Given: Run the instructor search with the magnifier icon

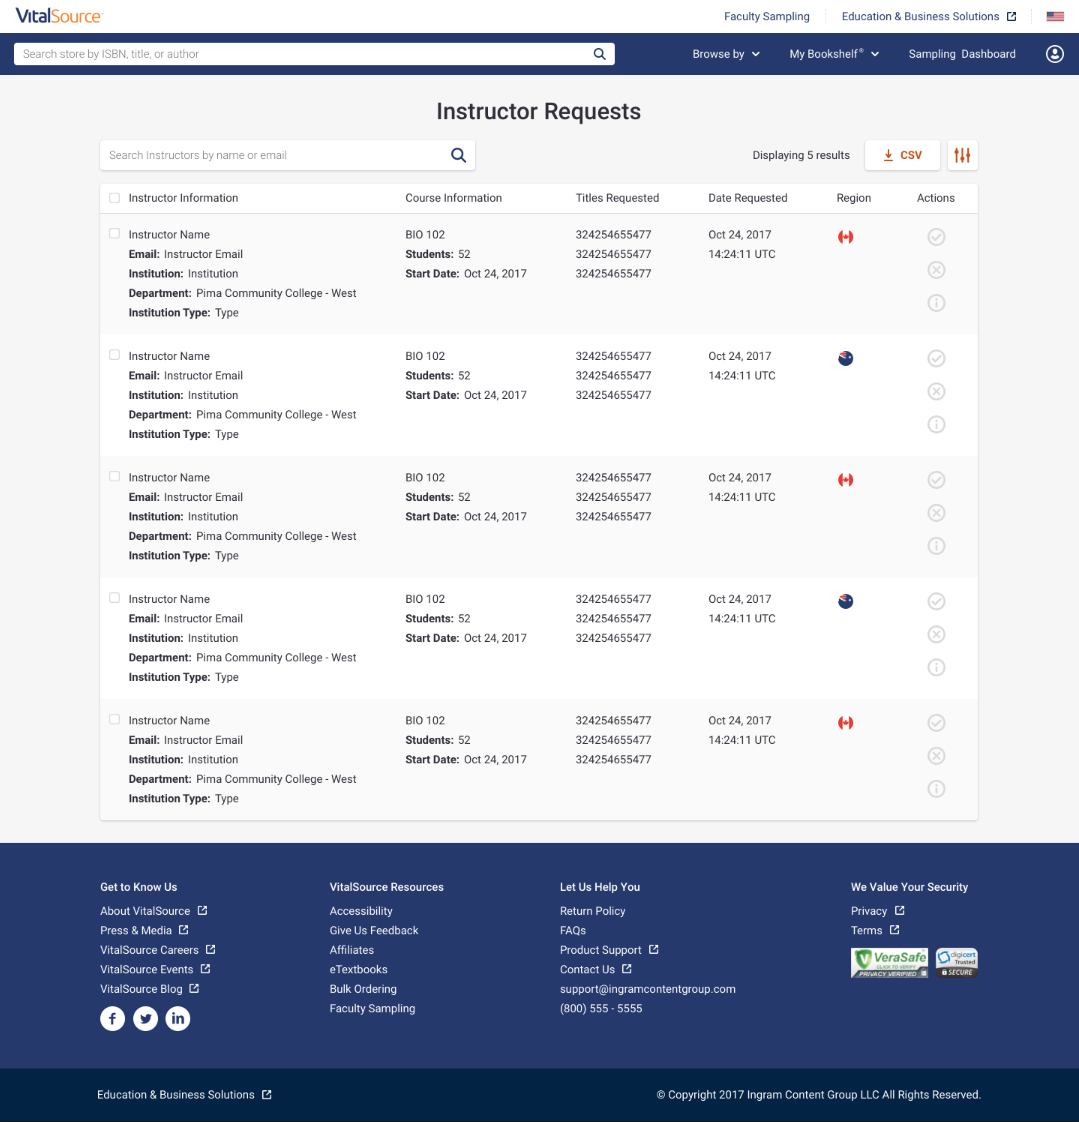Looking at the screenshot, I should pos(458,155).
